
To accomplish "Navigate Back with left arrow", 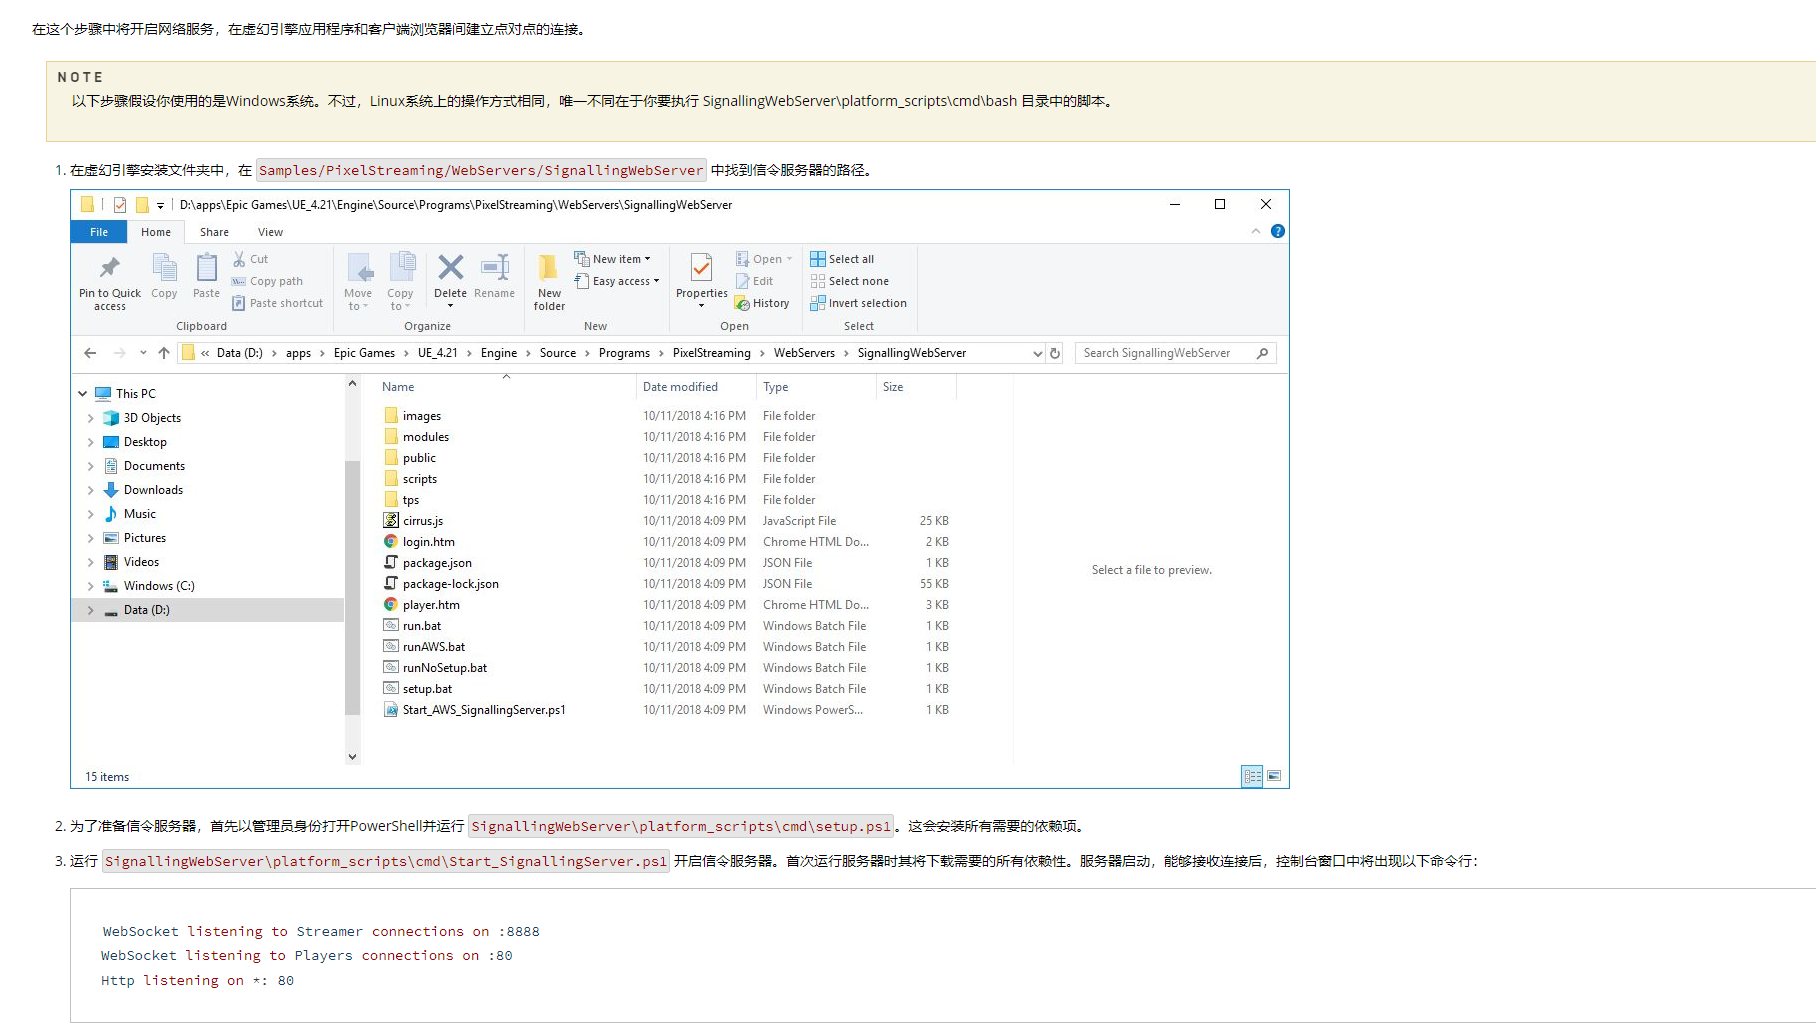I will (x=90, y=353).
